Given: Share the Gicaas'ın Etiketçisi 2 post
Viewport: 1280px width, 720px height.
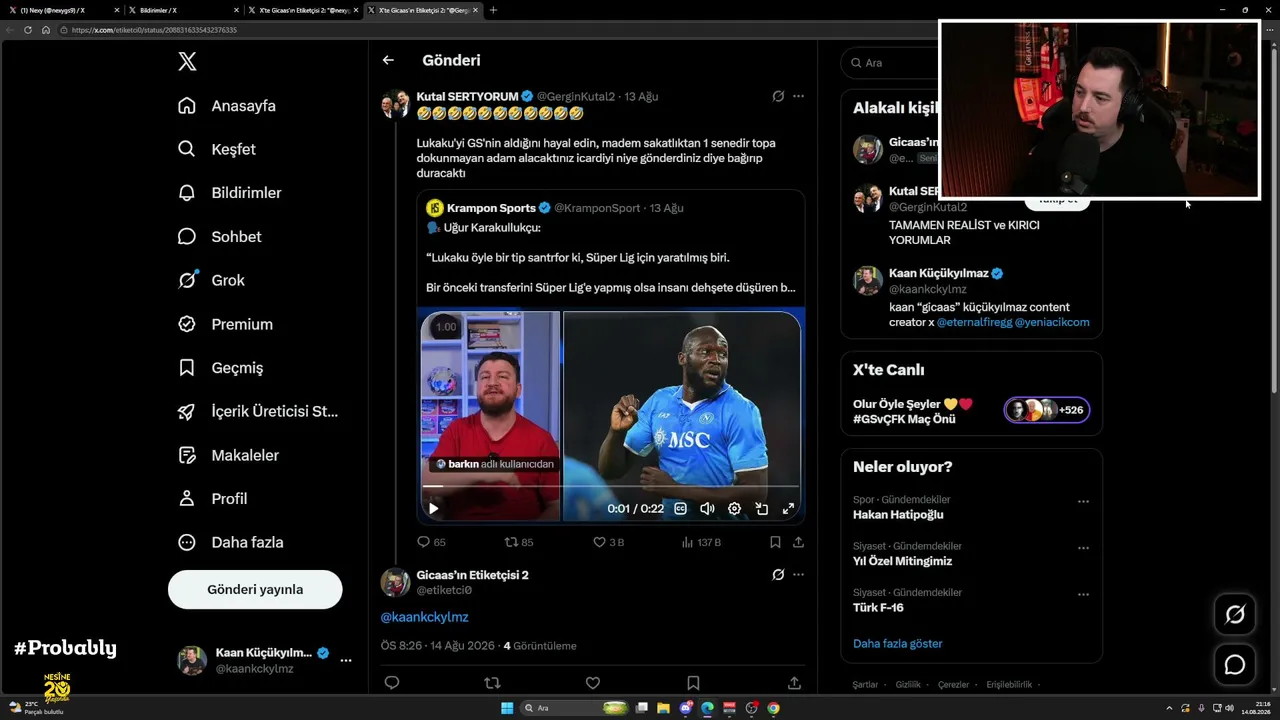Looking at the screenshot, I should 794,683.
